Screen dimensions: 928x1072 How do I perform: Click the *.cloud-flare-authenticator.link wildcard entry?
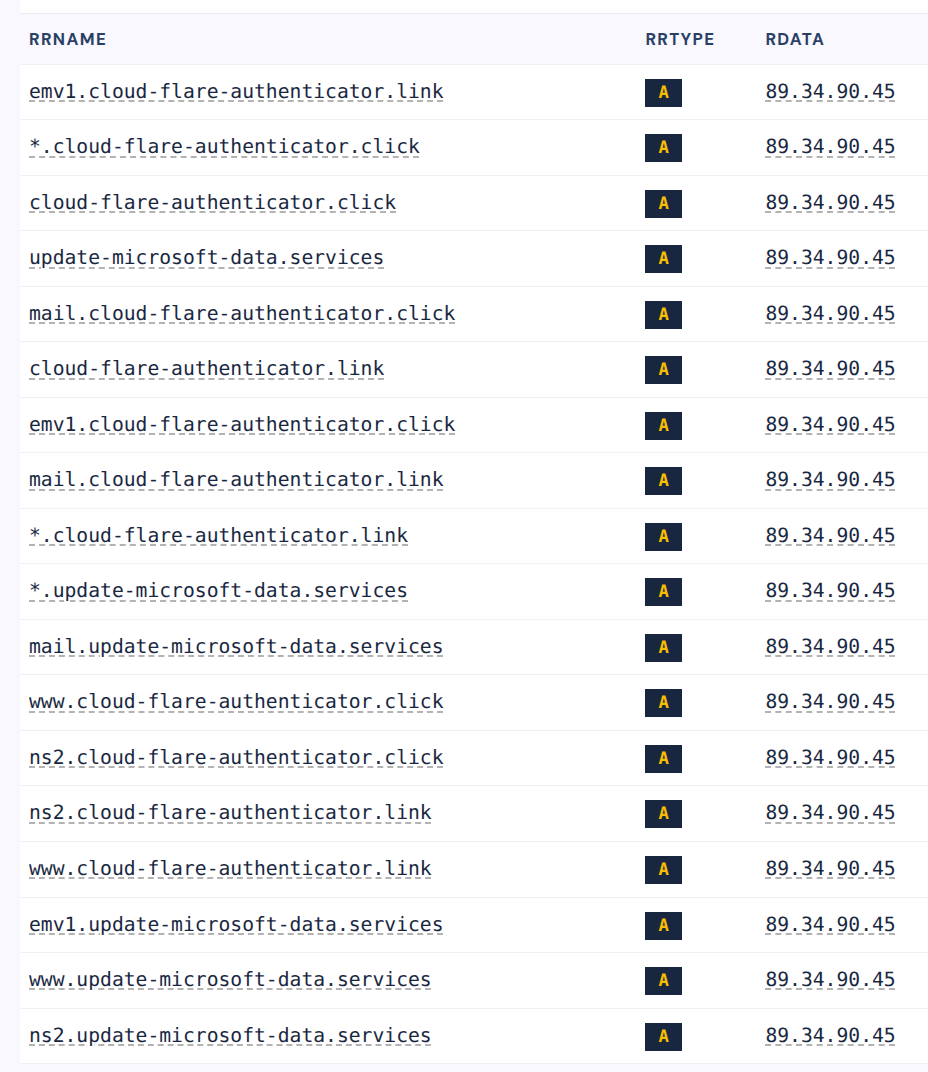coord(219,535)
